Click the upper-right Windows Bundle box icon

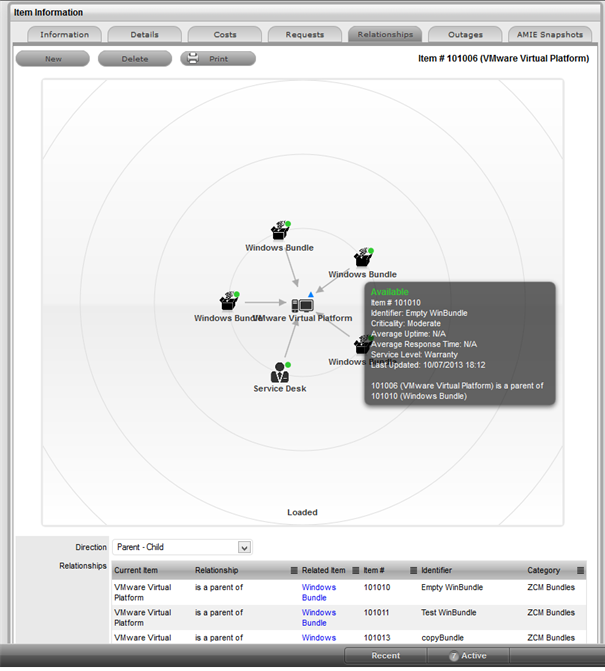[x=363, y=257]
